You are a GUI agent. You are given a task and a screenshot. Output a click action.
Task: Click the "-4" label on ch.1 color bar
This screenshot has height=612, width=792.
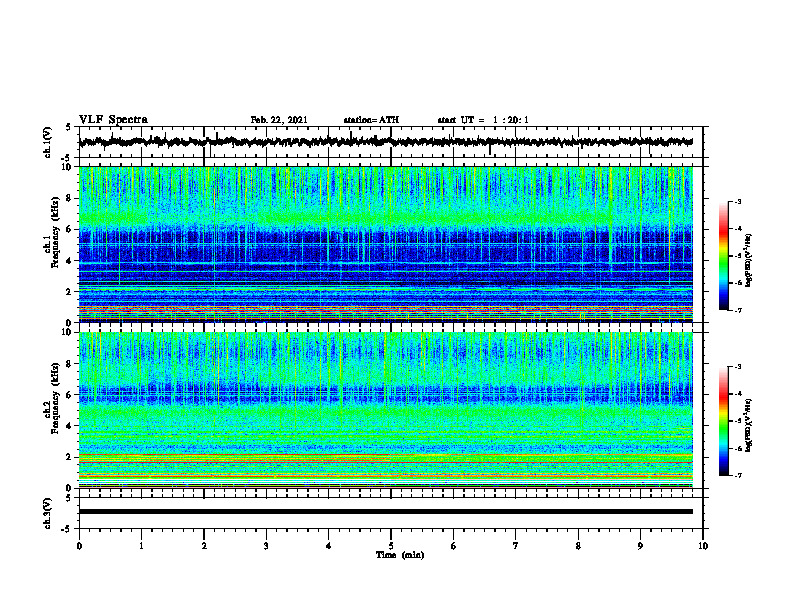pyautogui.click(x=737, y=229)
